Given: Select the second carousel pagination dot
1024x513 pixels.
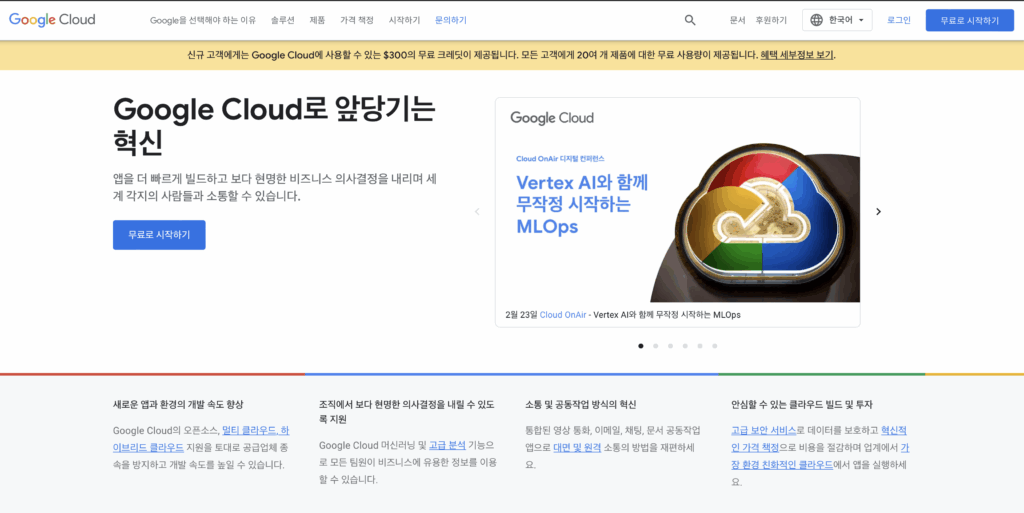Looking at the screenshot, I should click(x=656, y=346).
